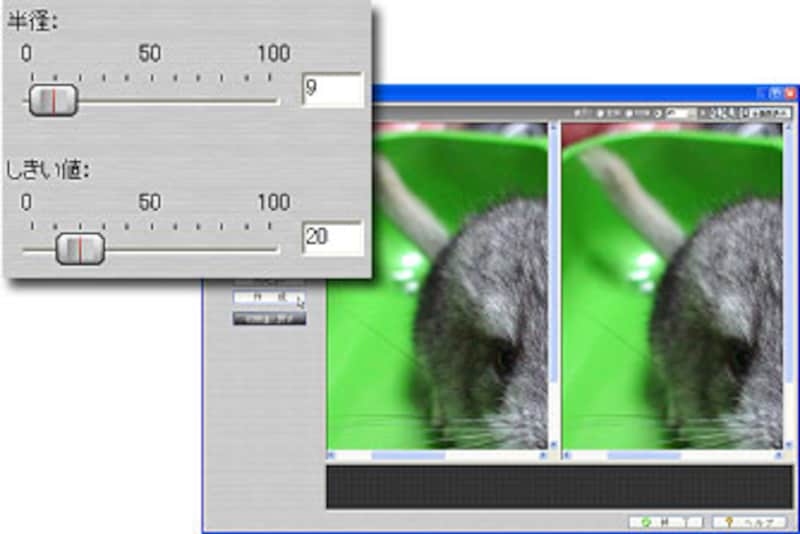Click the right arrow of right preview's horizontal scrollbar
The image size is (800, 534).
point(777,456)
